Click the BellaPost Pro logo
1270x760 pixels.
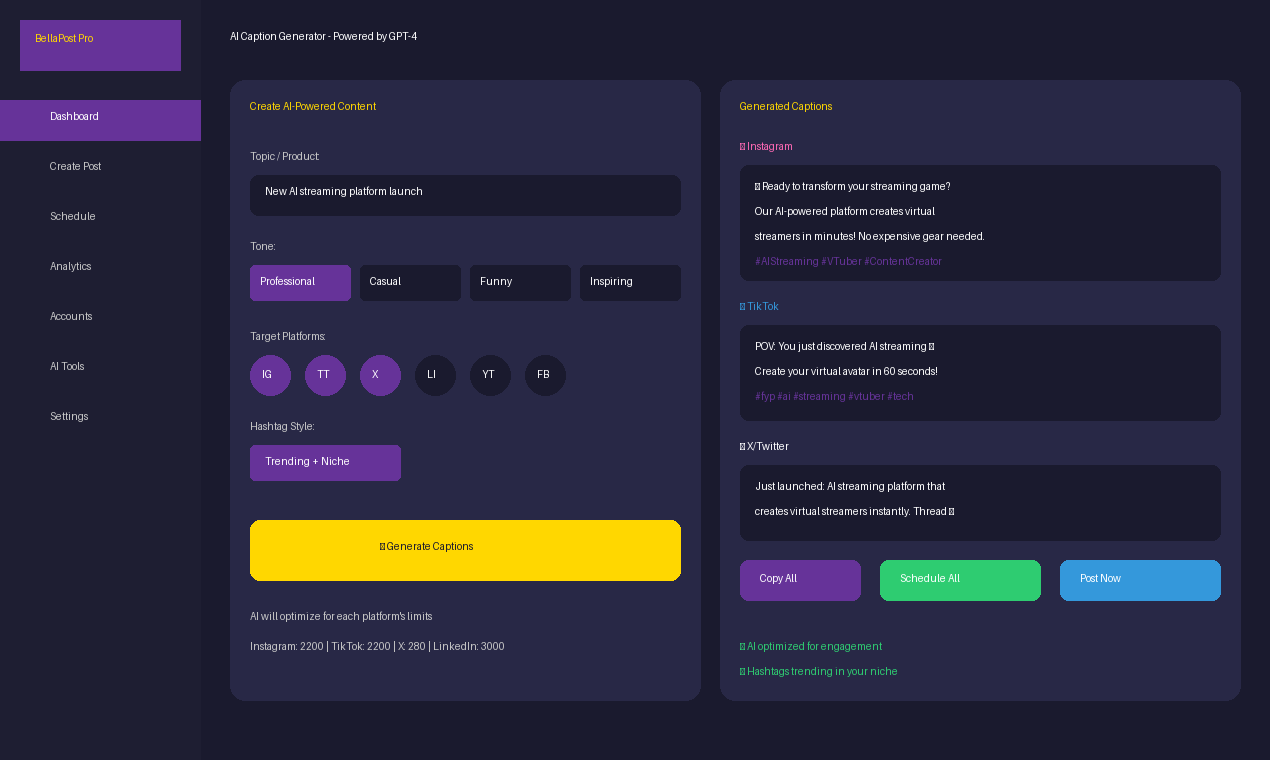coord(100,45)
